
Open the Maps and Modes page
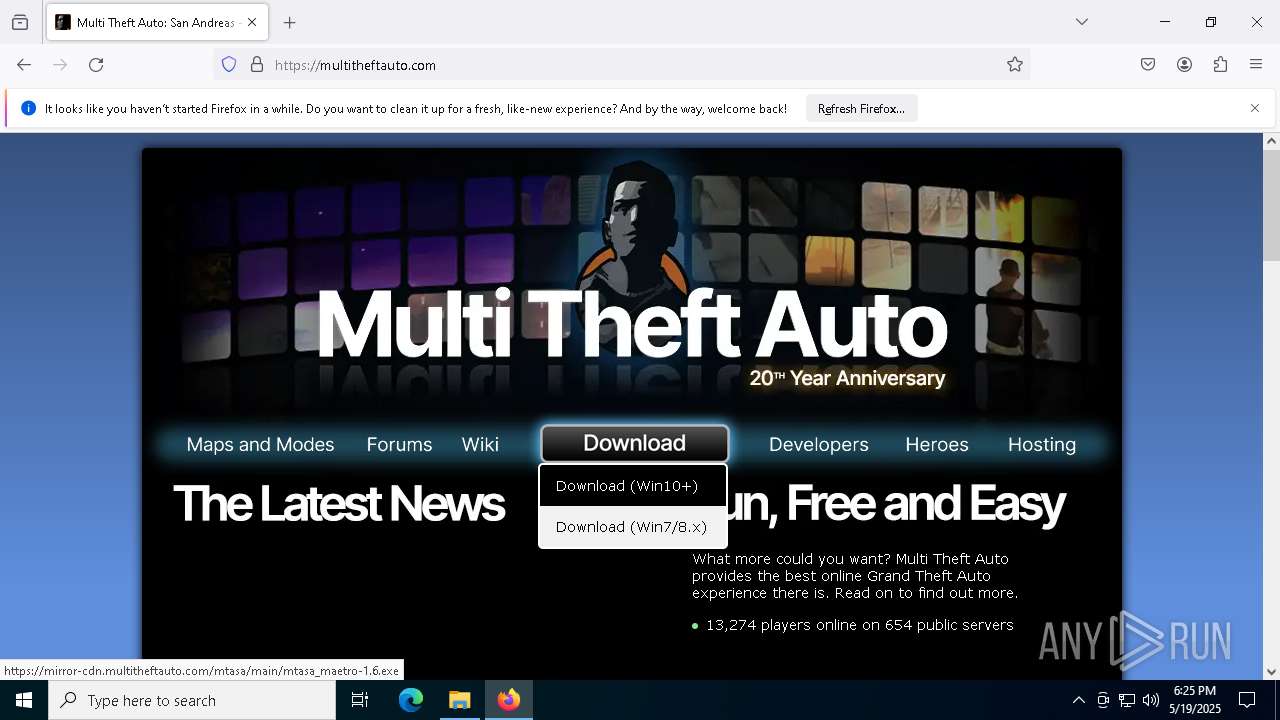(x=260, y=444)
